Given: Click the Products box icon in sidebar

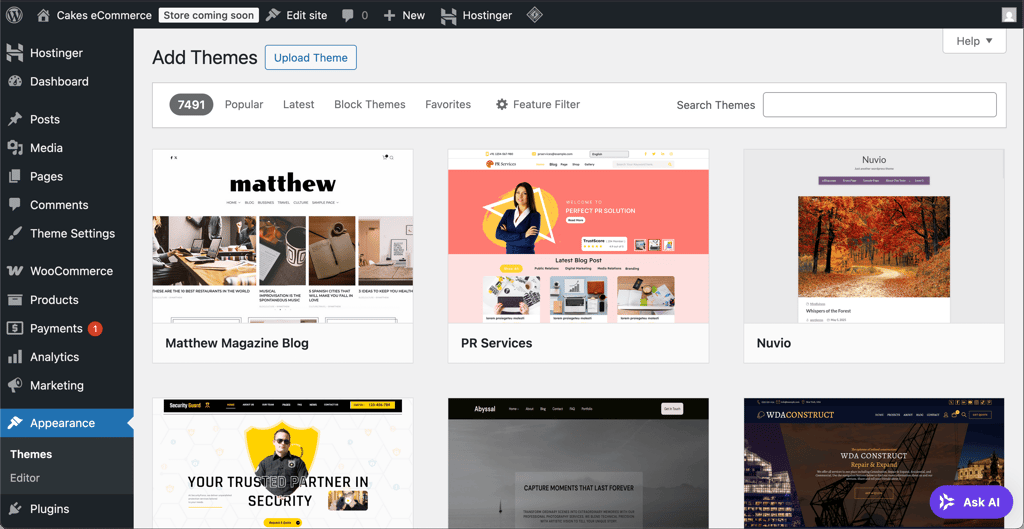Looking at the screenshot, I should 14,300.
